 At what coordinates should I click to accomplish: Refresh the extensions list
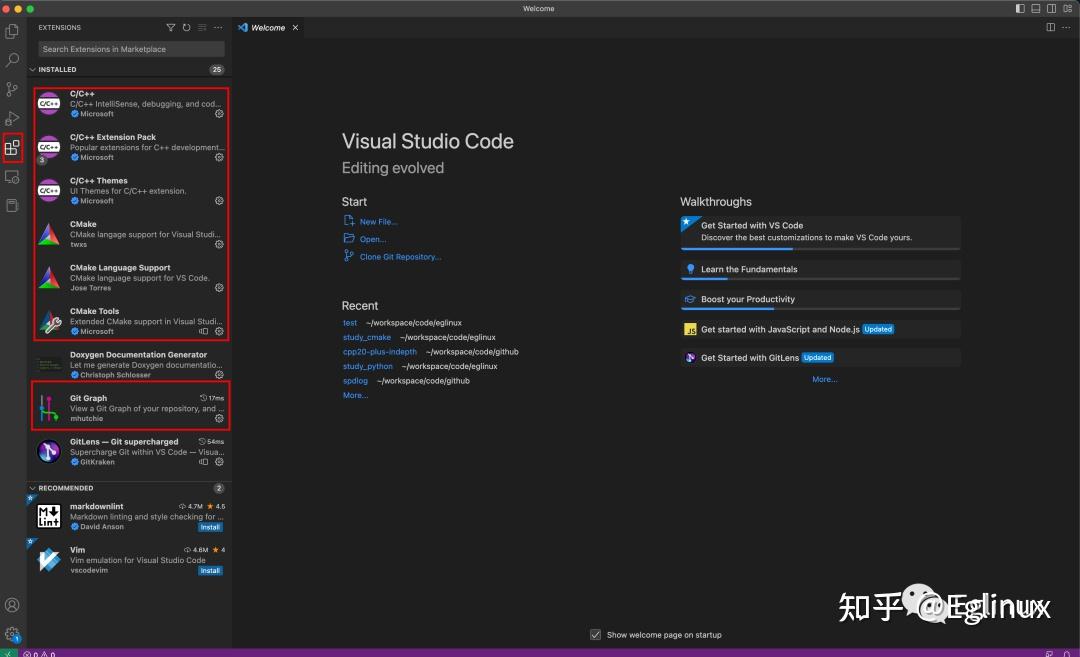pyautogui.click(x=187, y=27)
